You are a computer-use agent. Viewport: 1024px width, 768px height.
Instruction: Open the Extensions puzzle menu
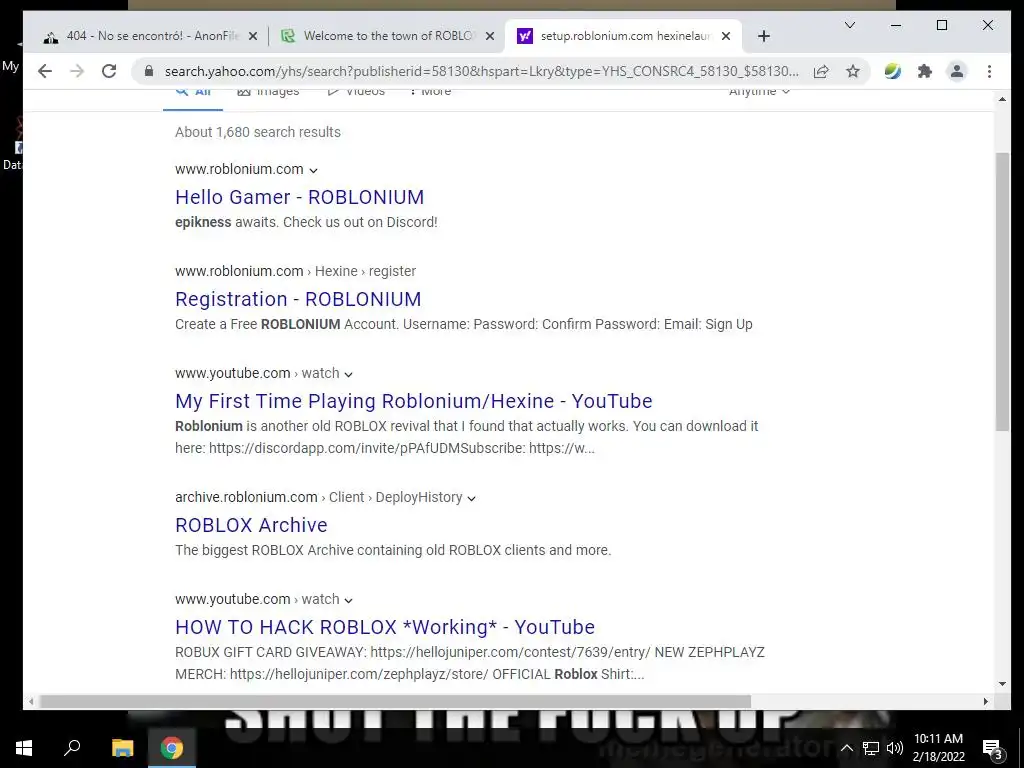point(925,71)
